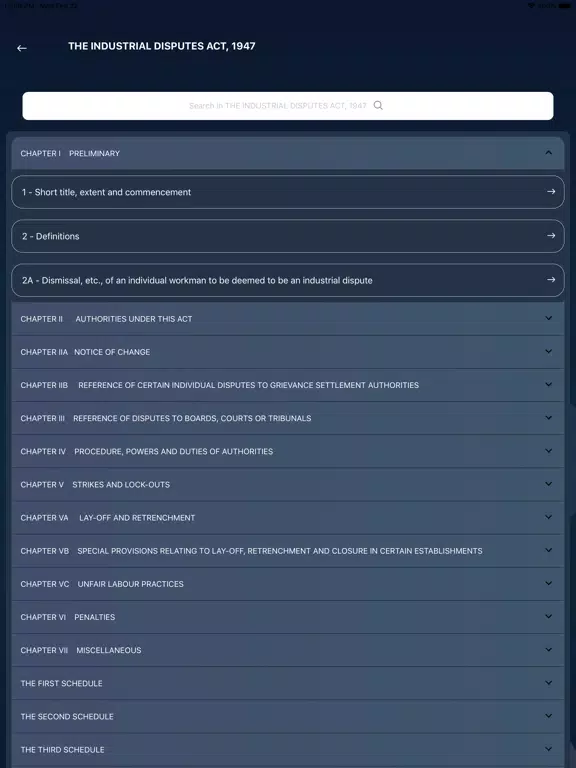Select THE SECOND SCHEDULE text

click(x=67, y=717)
